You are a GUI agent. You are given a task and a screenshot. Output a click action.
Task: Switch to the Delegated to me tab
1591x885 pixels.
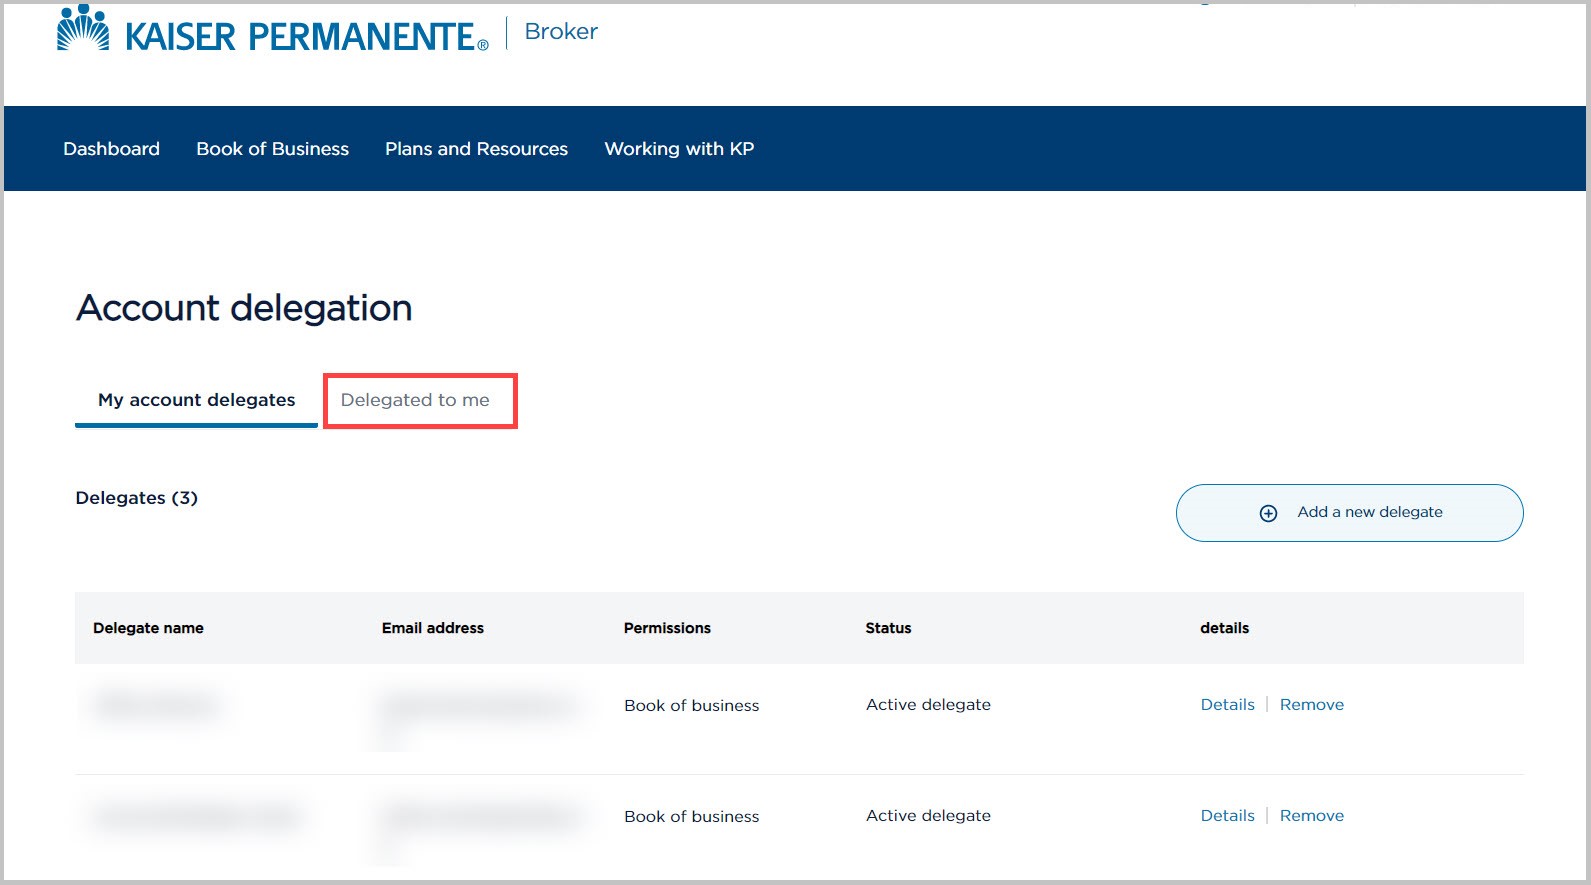tap(415, 400)
